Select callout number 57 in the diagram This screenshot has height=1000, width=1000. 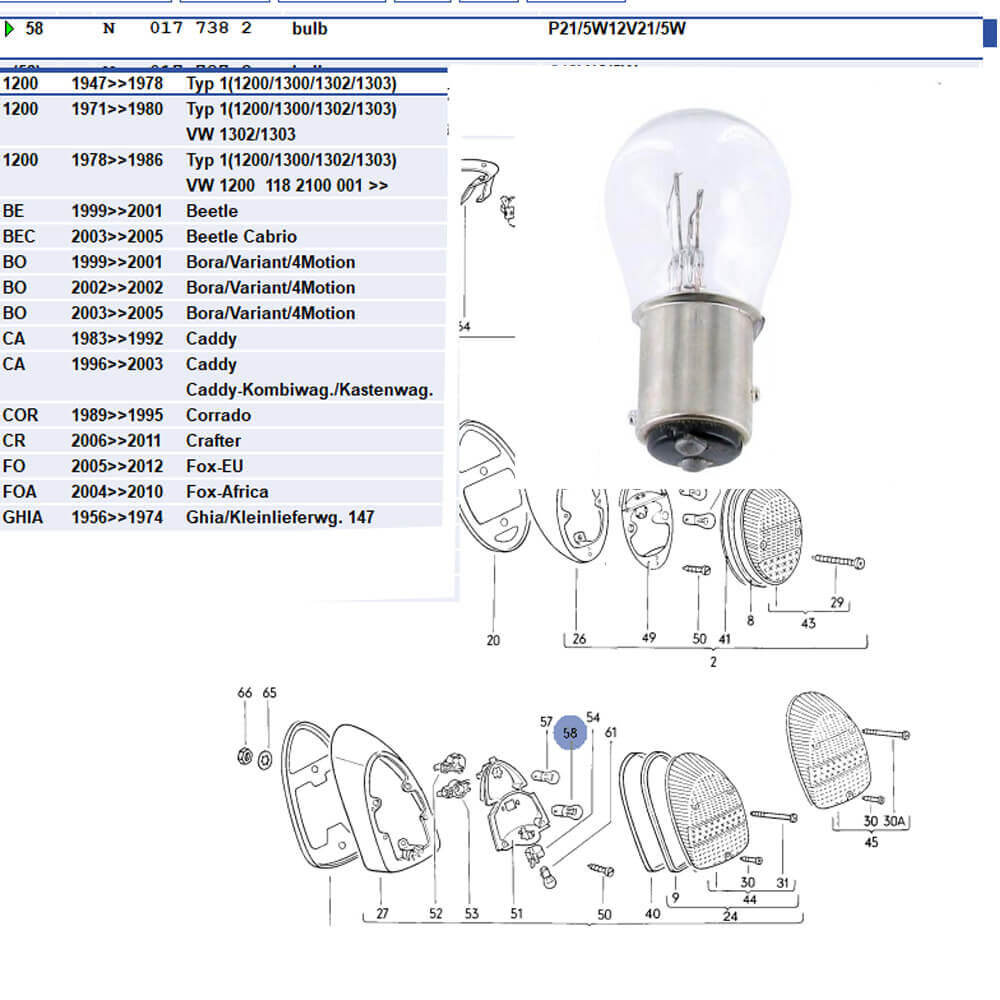[x=546, y=721]
